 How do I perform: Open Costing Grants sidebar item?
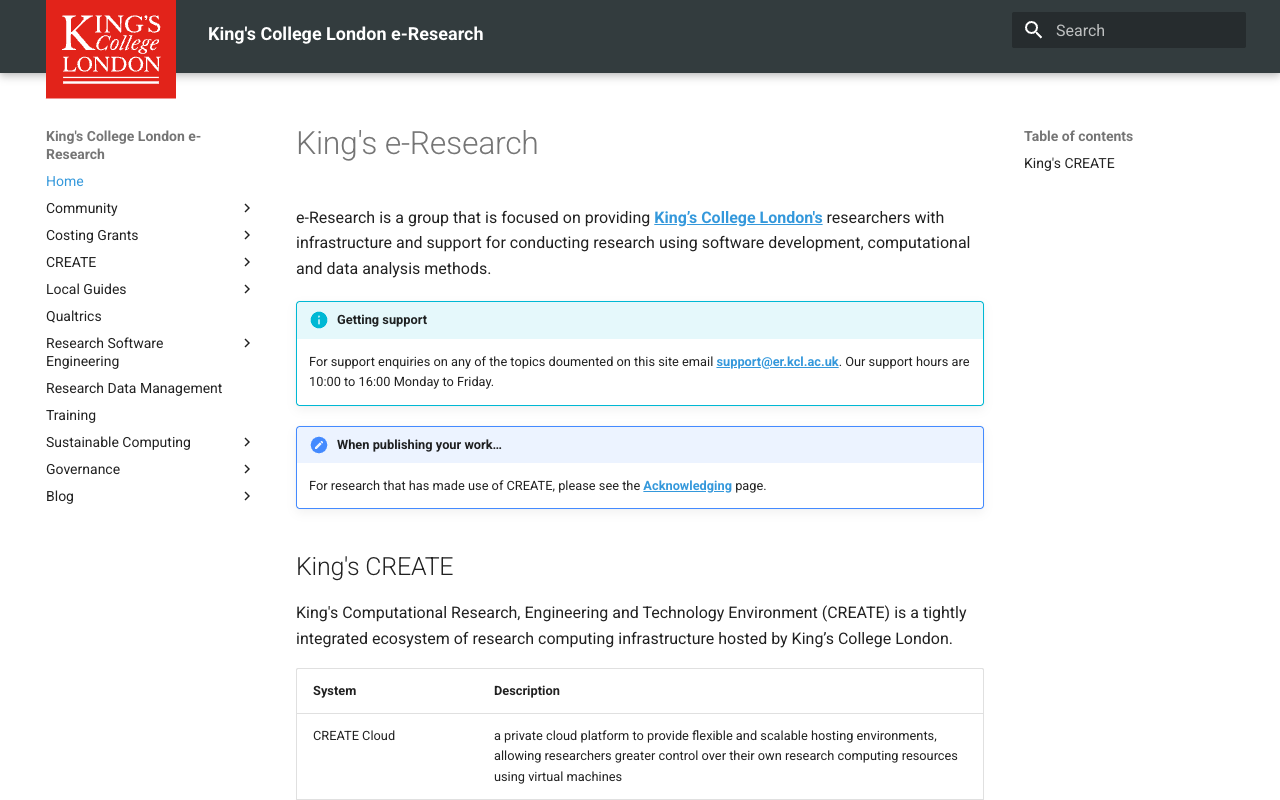pos(92,235)
